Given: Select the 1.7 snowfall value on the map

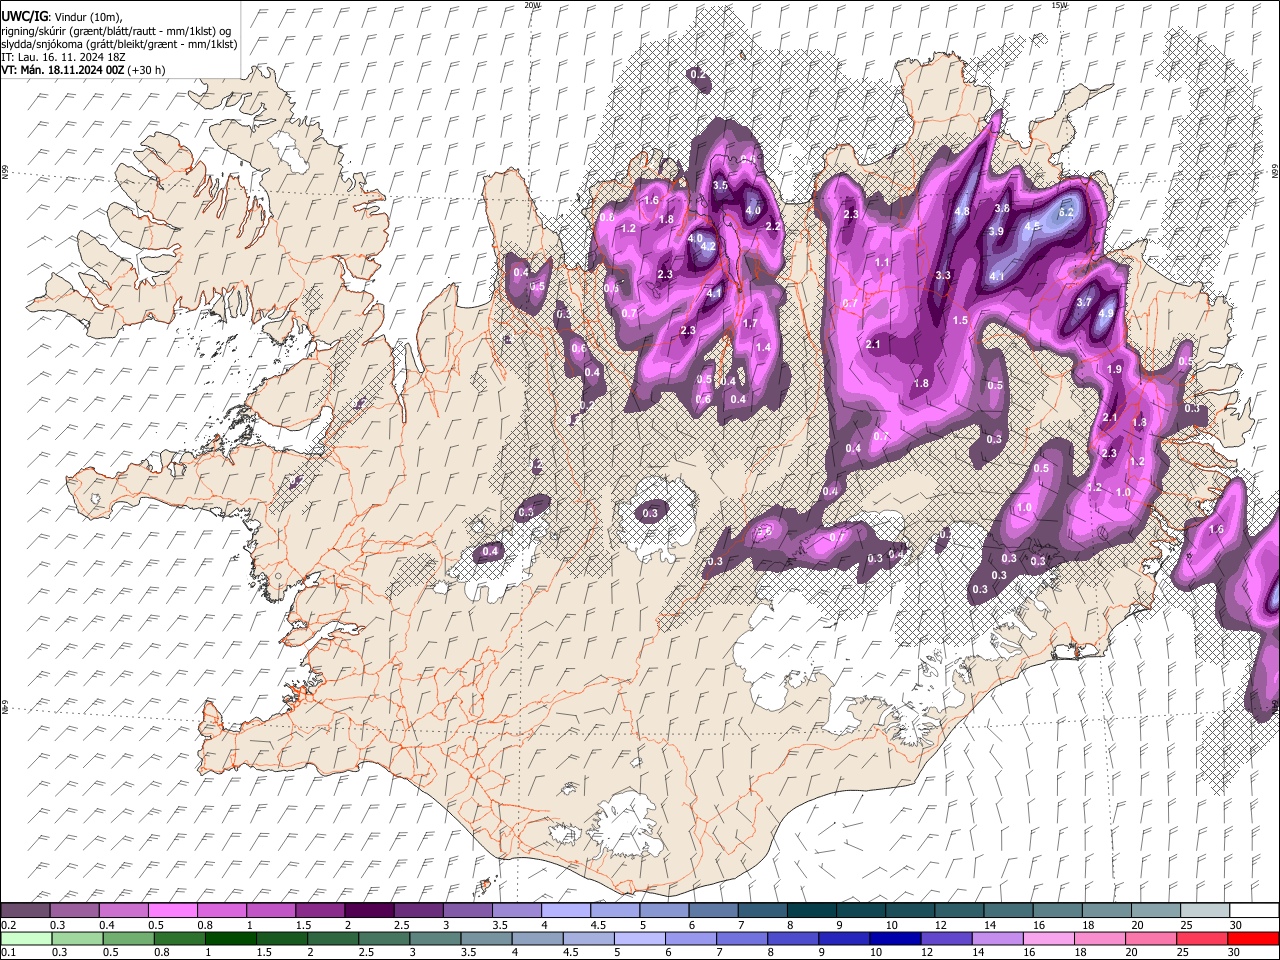Looking at the screenshot, I should (x=750, y=324).
